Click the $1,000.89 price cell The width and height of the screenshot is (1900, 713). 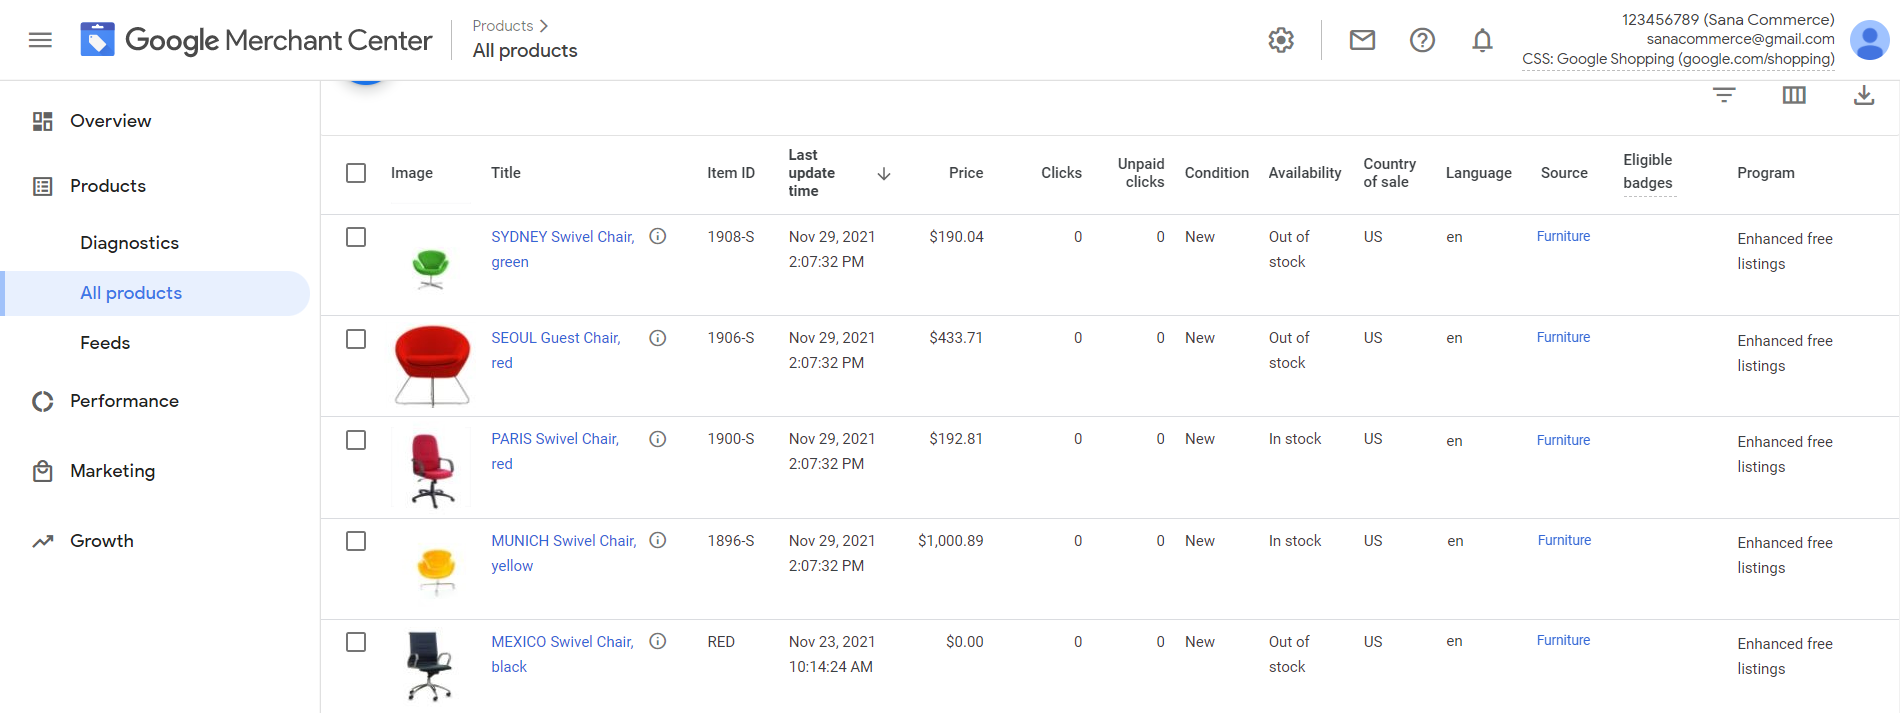(950, 541)
